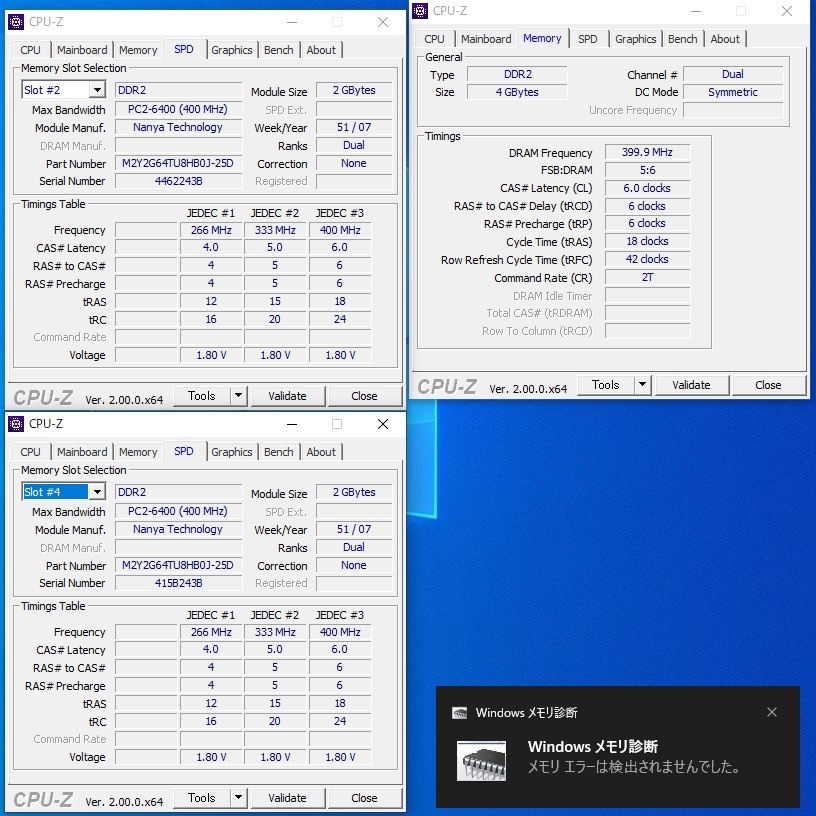Switch to CPU tab in Slot #2 window
This screenshot has width=816, height=816.
pyautogui.click(x=30, y=50)
